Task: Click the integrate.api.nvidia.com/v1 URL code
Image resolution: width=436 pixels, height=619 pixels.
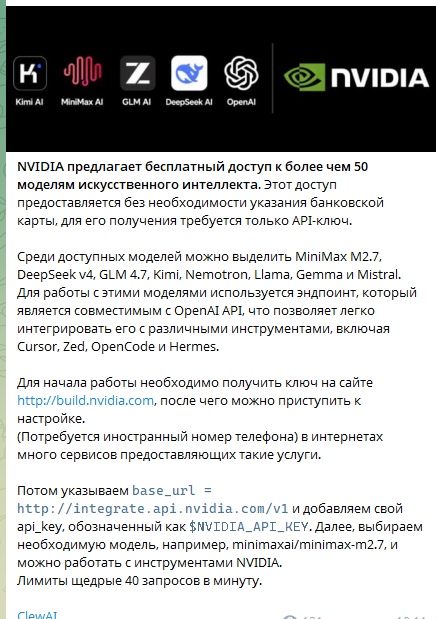Action: point(152,508)
